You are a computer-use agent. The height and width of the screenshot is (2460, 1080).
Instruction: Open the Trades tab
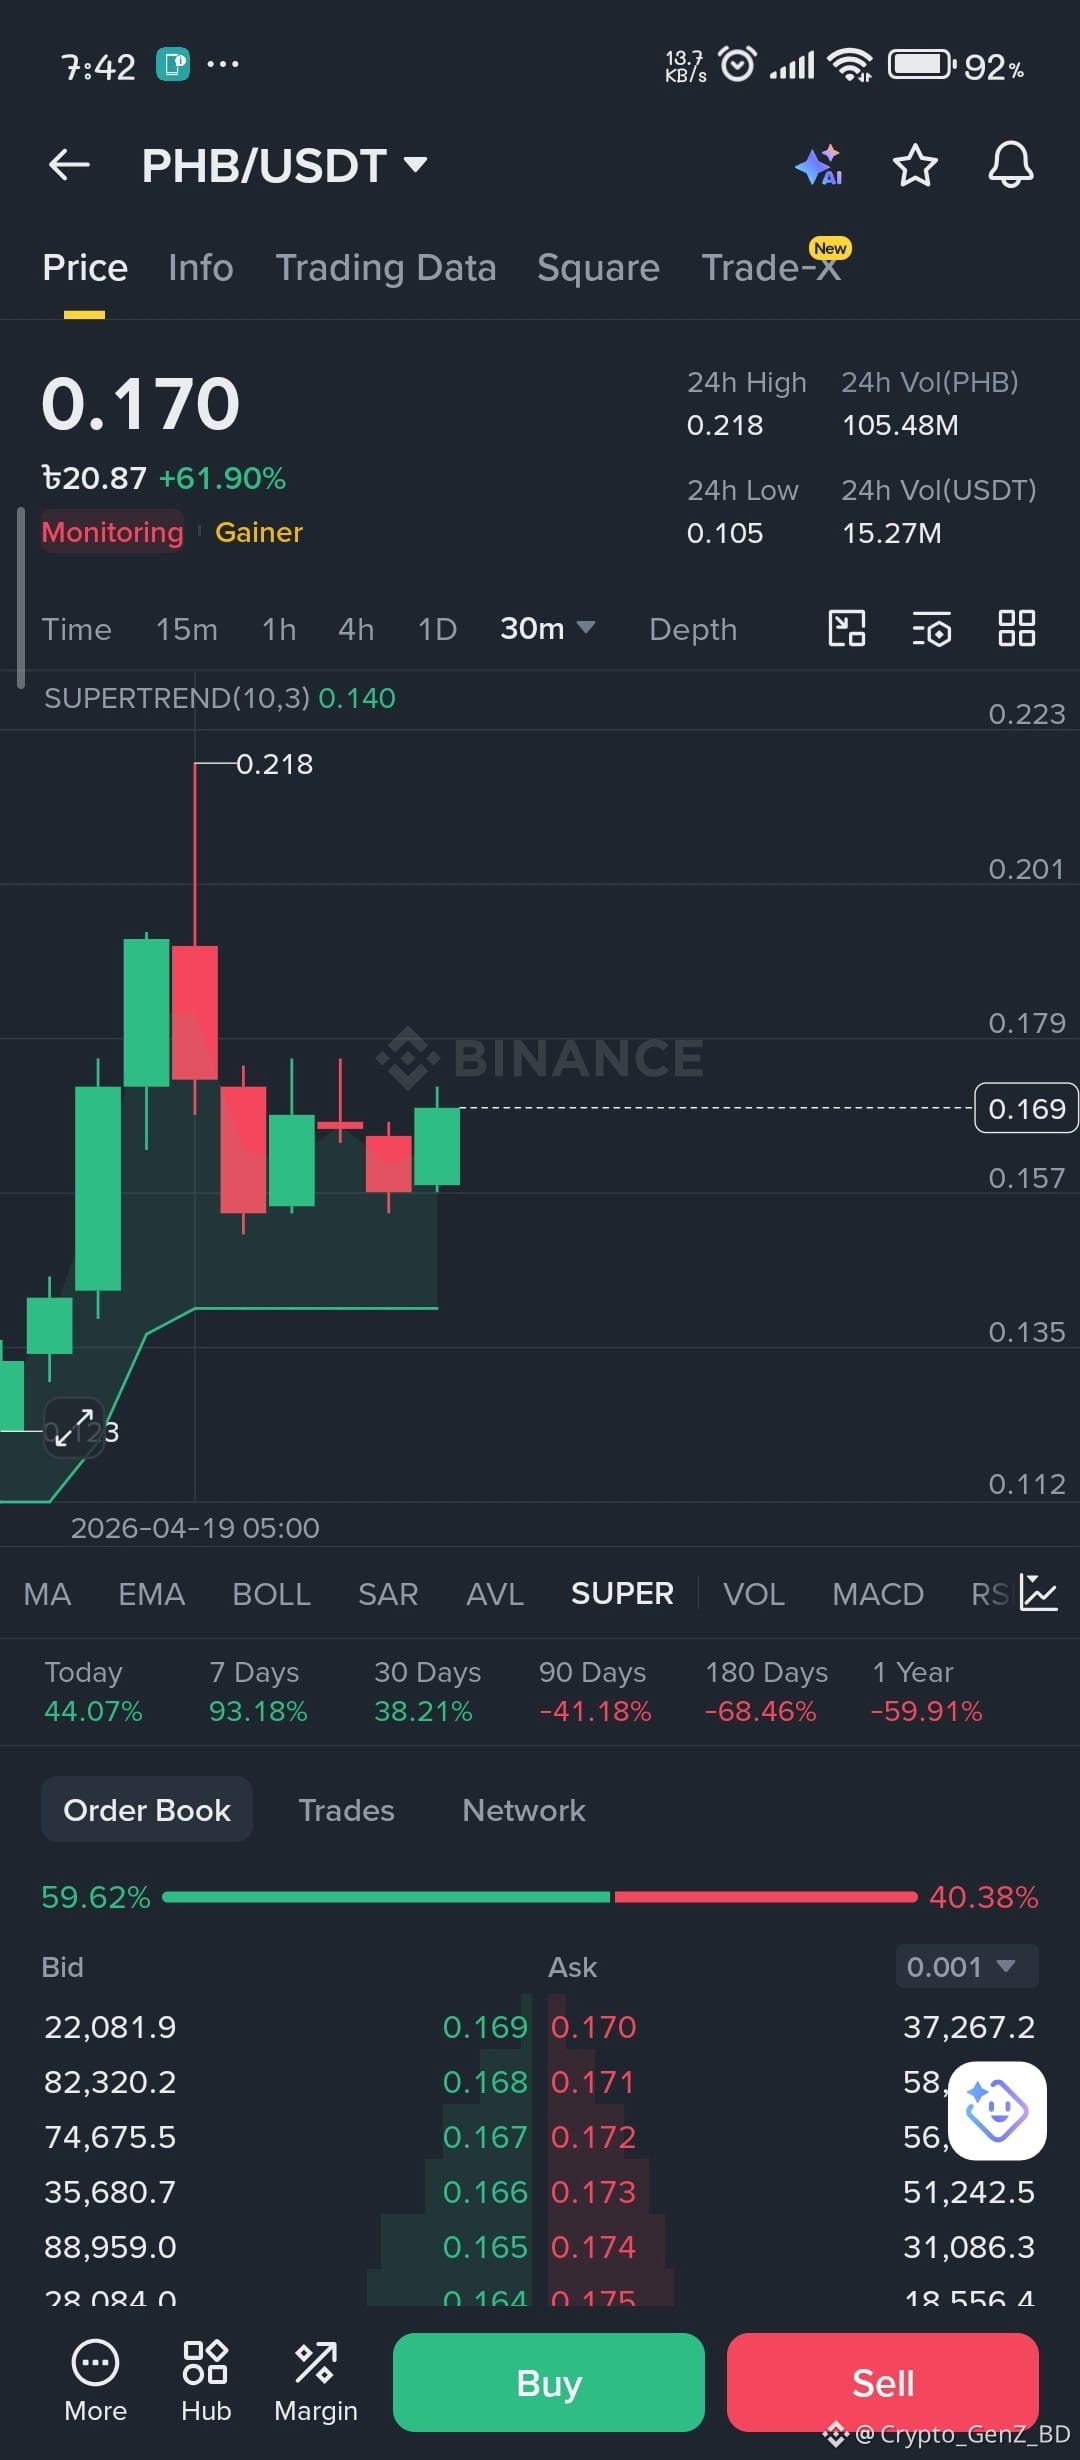346,1810
